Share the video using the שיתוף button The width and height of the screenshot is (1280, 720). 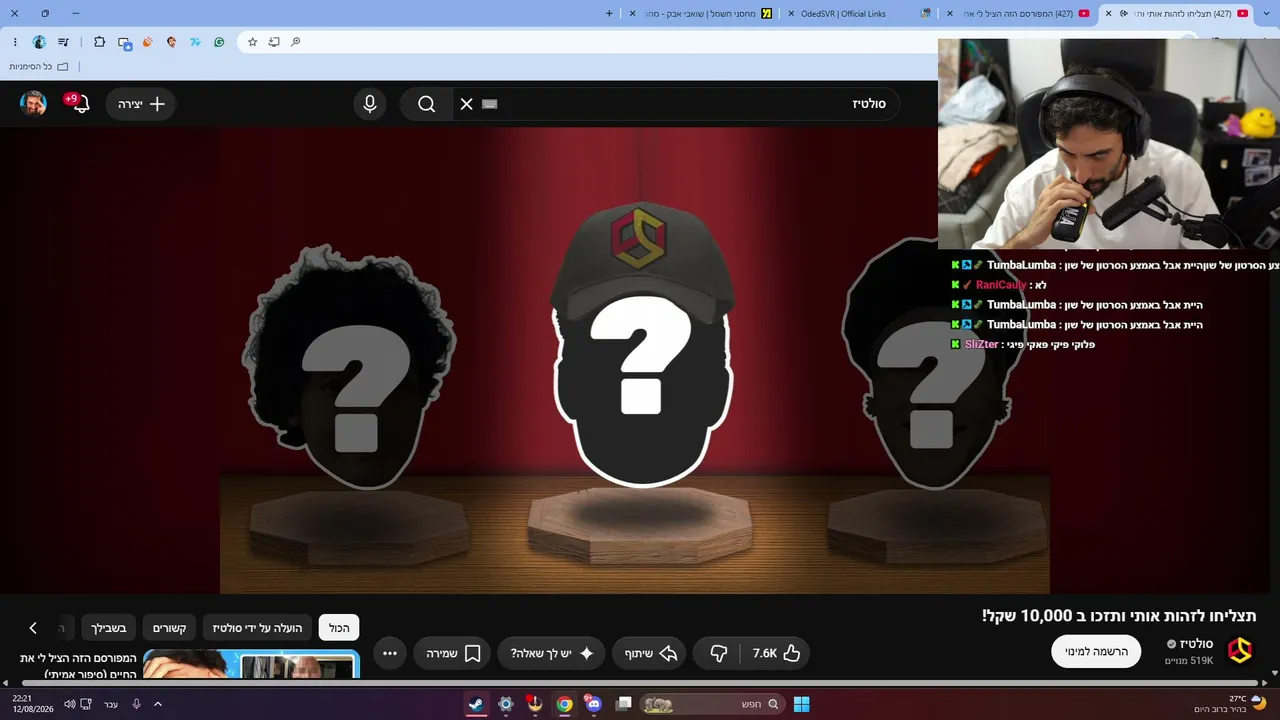[651, 653]
